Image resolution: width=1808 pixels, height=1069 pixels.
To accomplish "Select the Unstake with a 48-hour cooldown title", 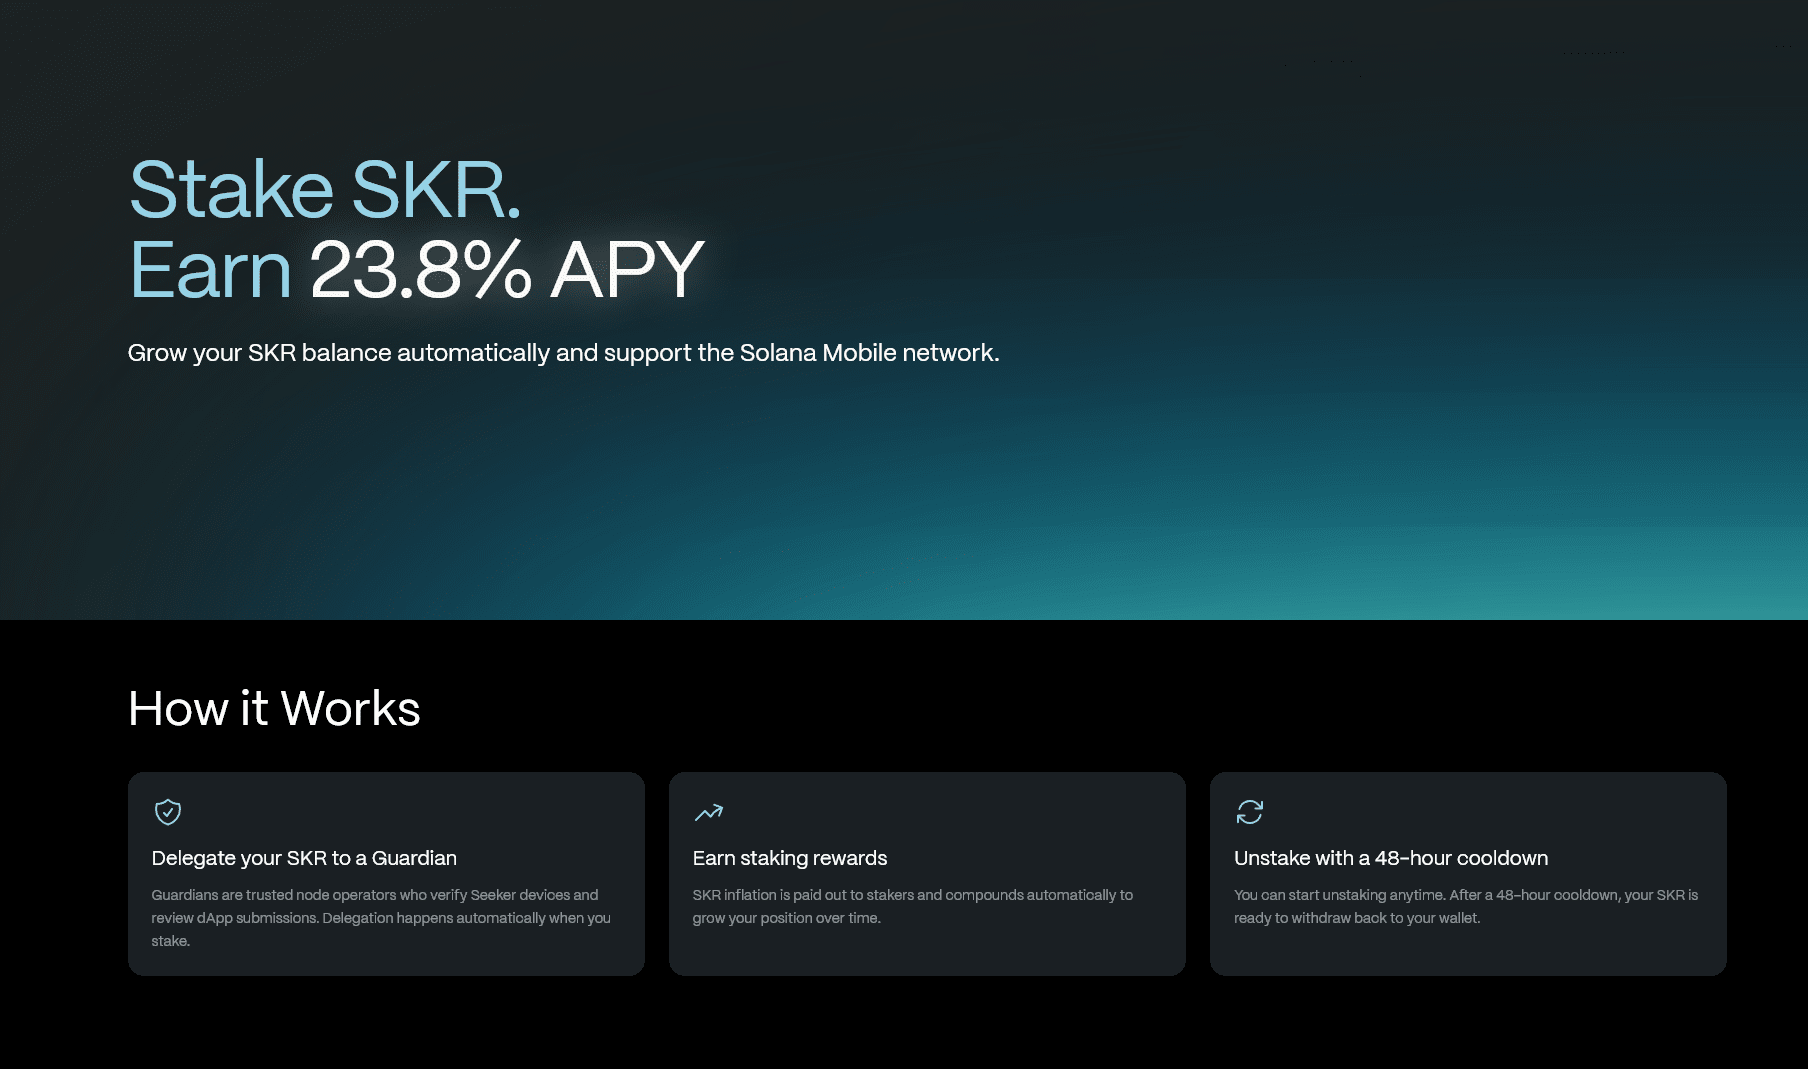I will pyautogui.click(x=1391, y=858).
